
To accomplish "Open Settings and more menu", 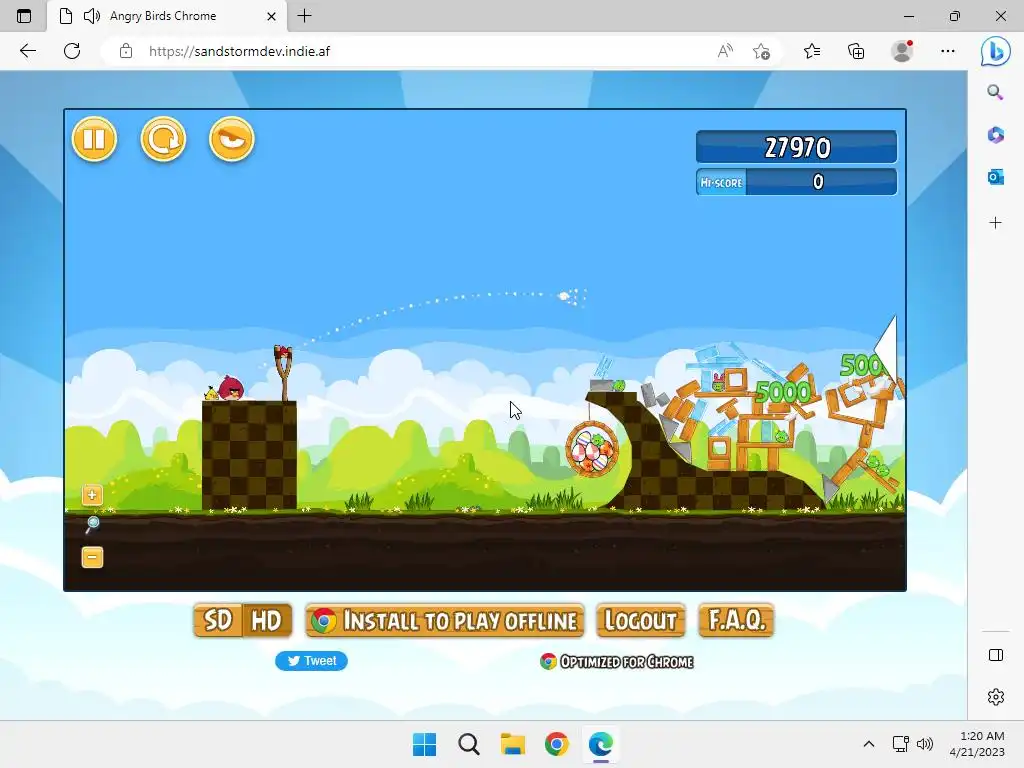I will [x=948, y=51].
